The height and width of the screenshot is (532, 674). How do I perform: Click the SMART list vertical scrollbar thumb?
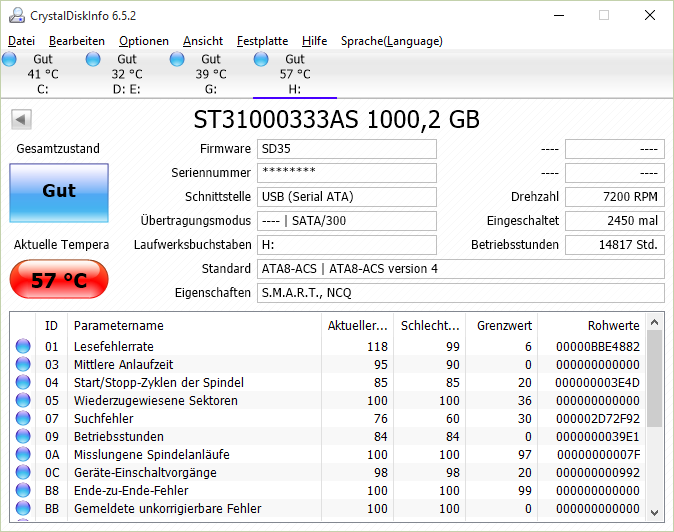[655, 379]
